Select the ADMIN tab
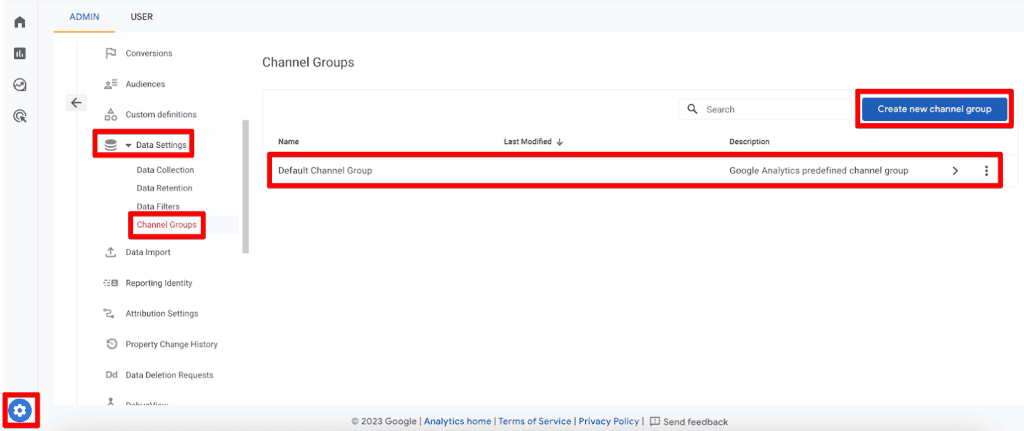The image size is (1024, 431). [x=85, y=17]
